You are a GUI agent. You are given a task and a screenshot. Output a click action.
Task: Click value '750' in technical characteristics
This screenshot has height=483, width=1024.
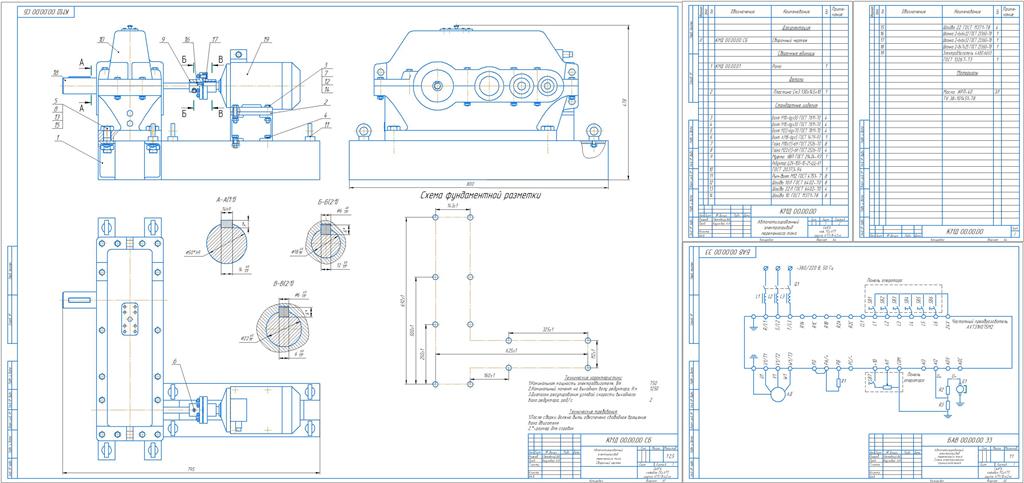[x=655, y=383]
